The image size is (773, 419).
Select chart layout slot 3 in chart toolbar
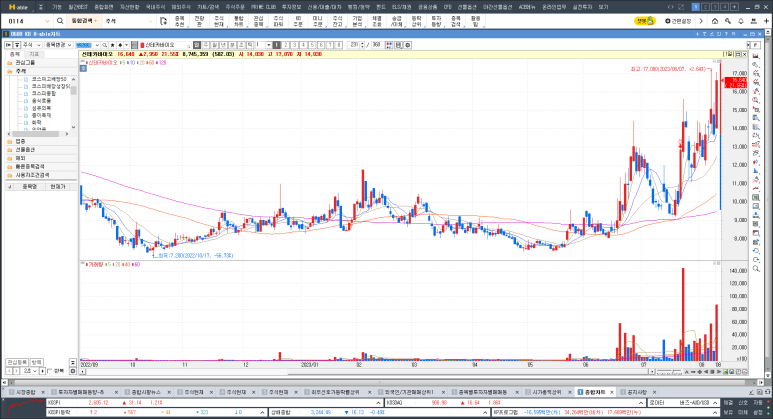[x=294, y=45]
